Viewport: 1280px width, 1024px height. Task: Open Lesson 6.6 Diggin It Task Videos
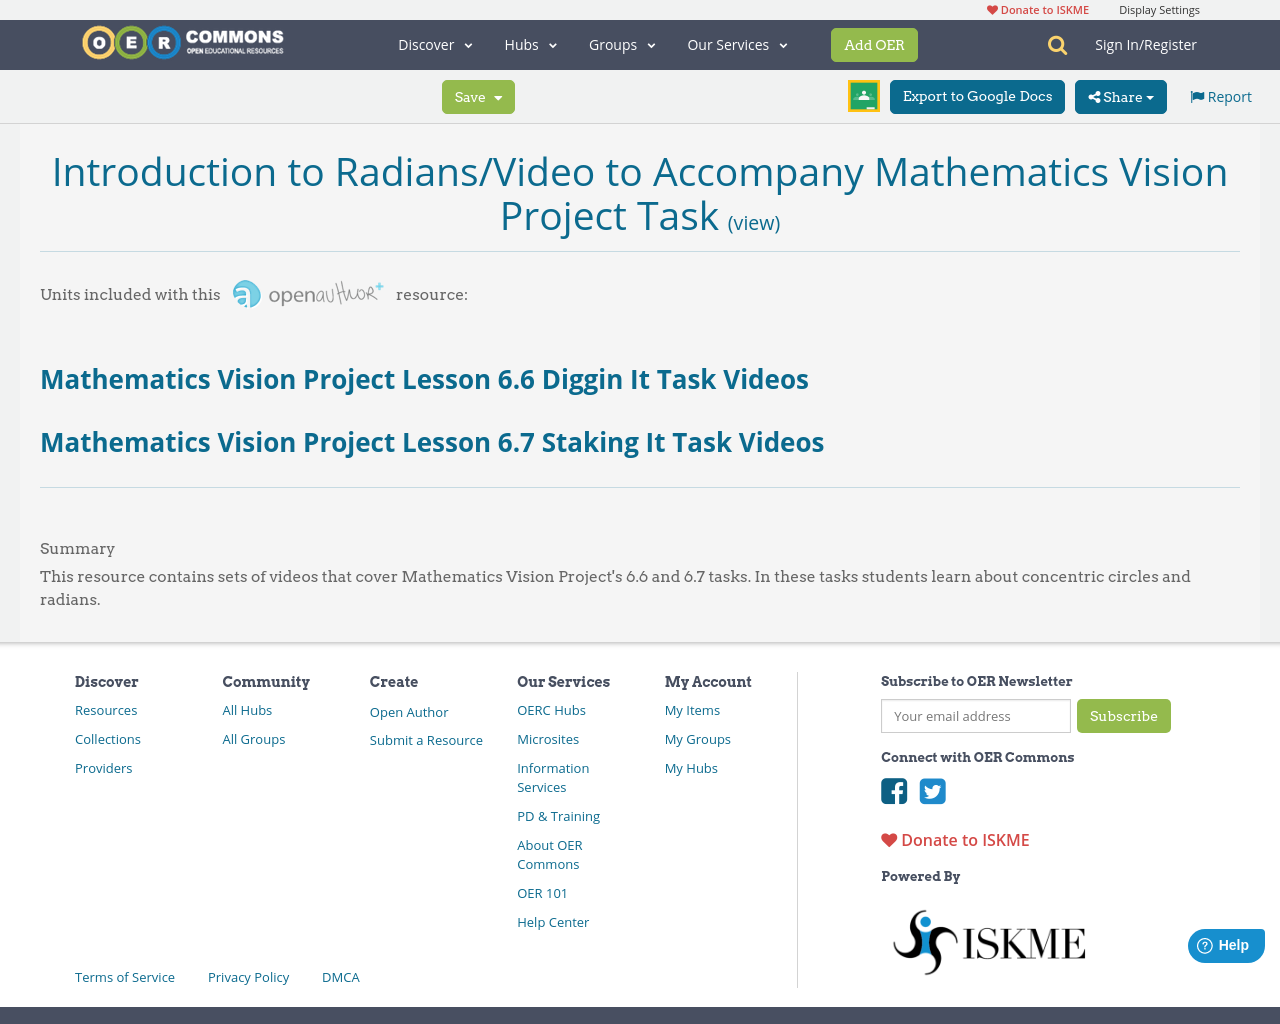(424, 379)
